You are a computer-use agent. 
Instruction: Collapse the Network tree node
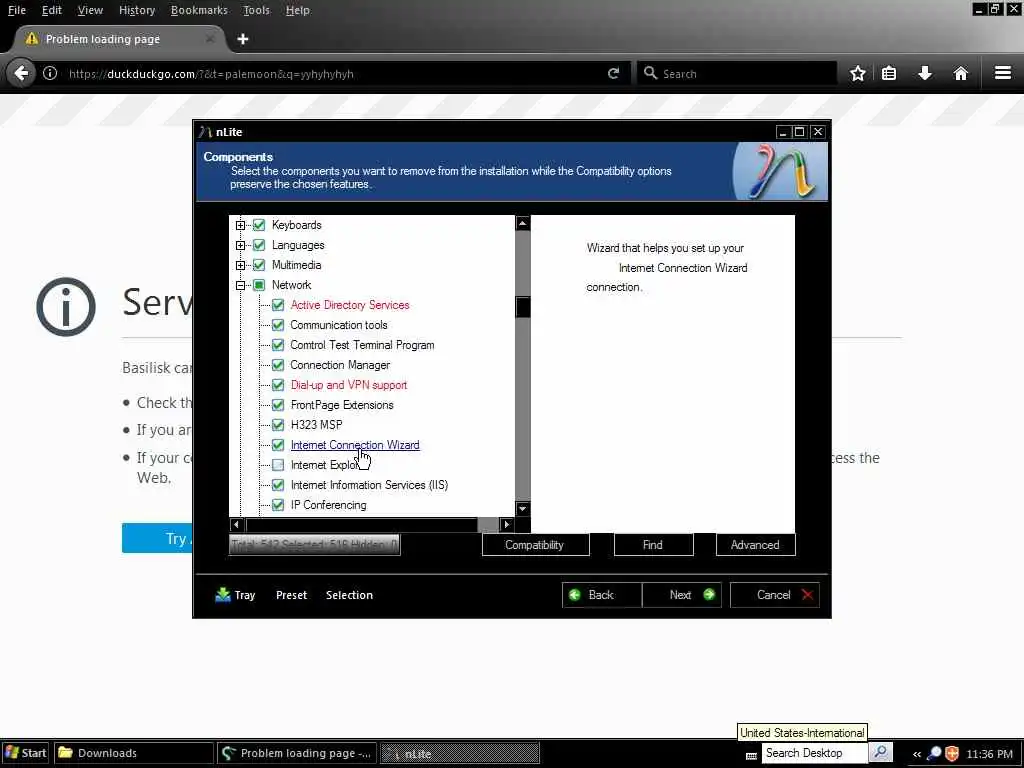coord(240,285)
